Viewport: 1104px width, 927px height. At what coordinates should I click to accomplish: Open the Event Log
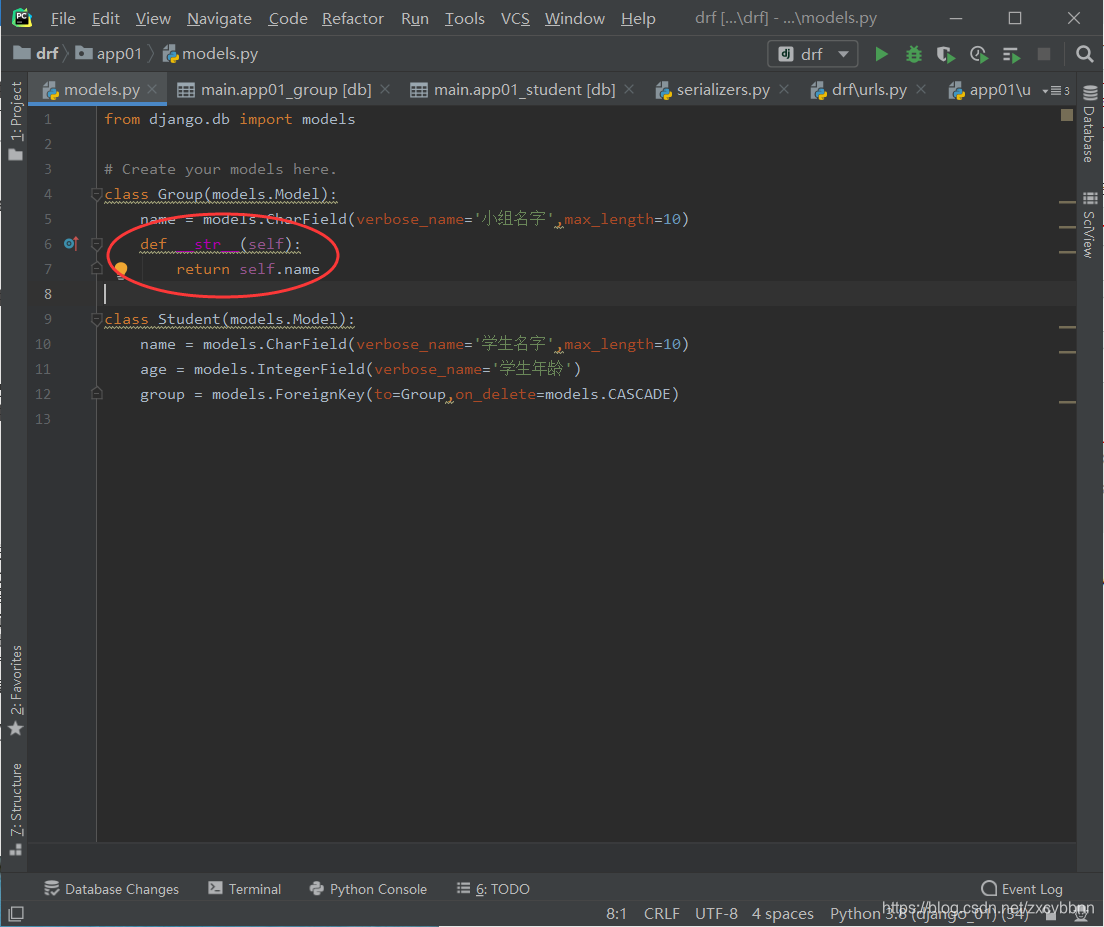[1022, 889]
